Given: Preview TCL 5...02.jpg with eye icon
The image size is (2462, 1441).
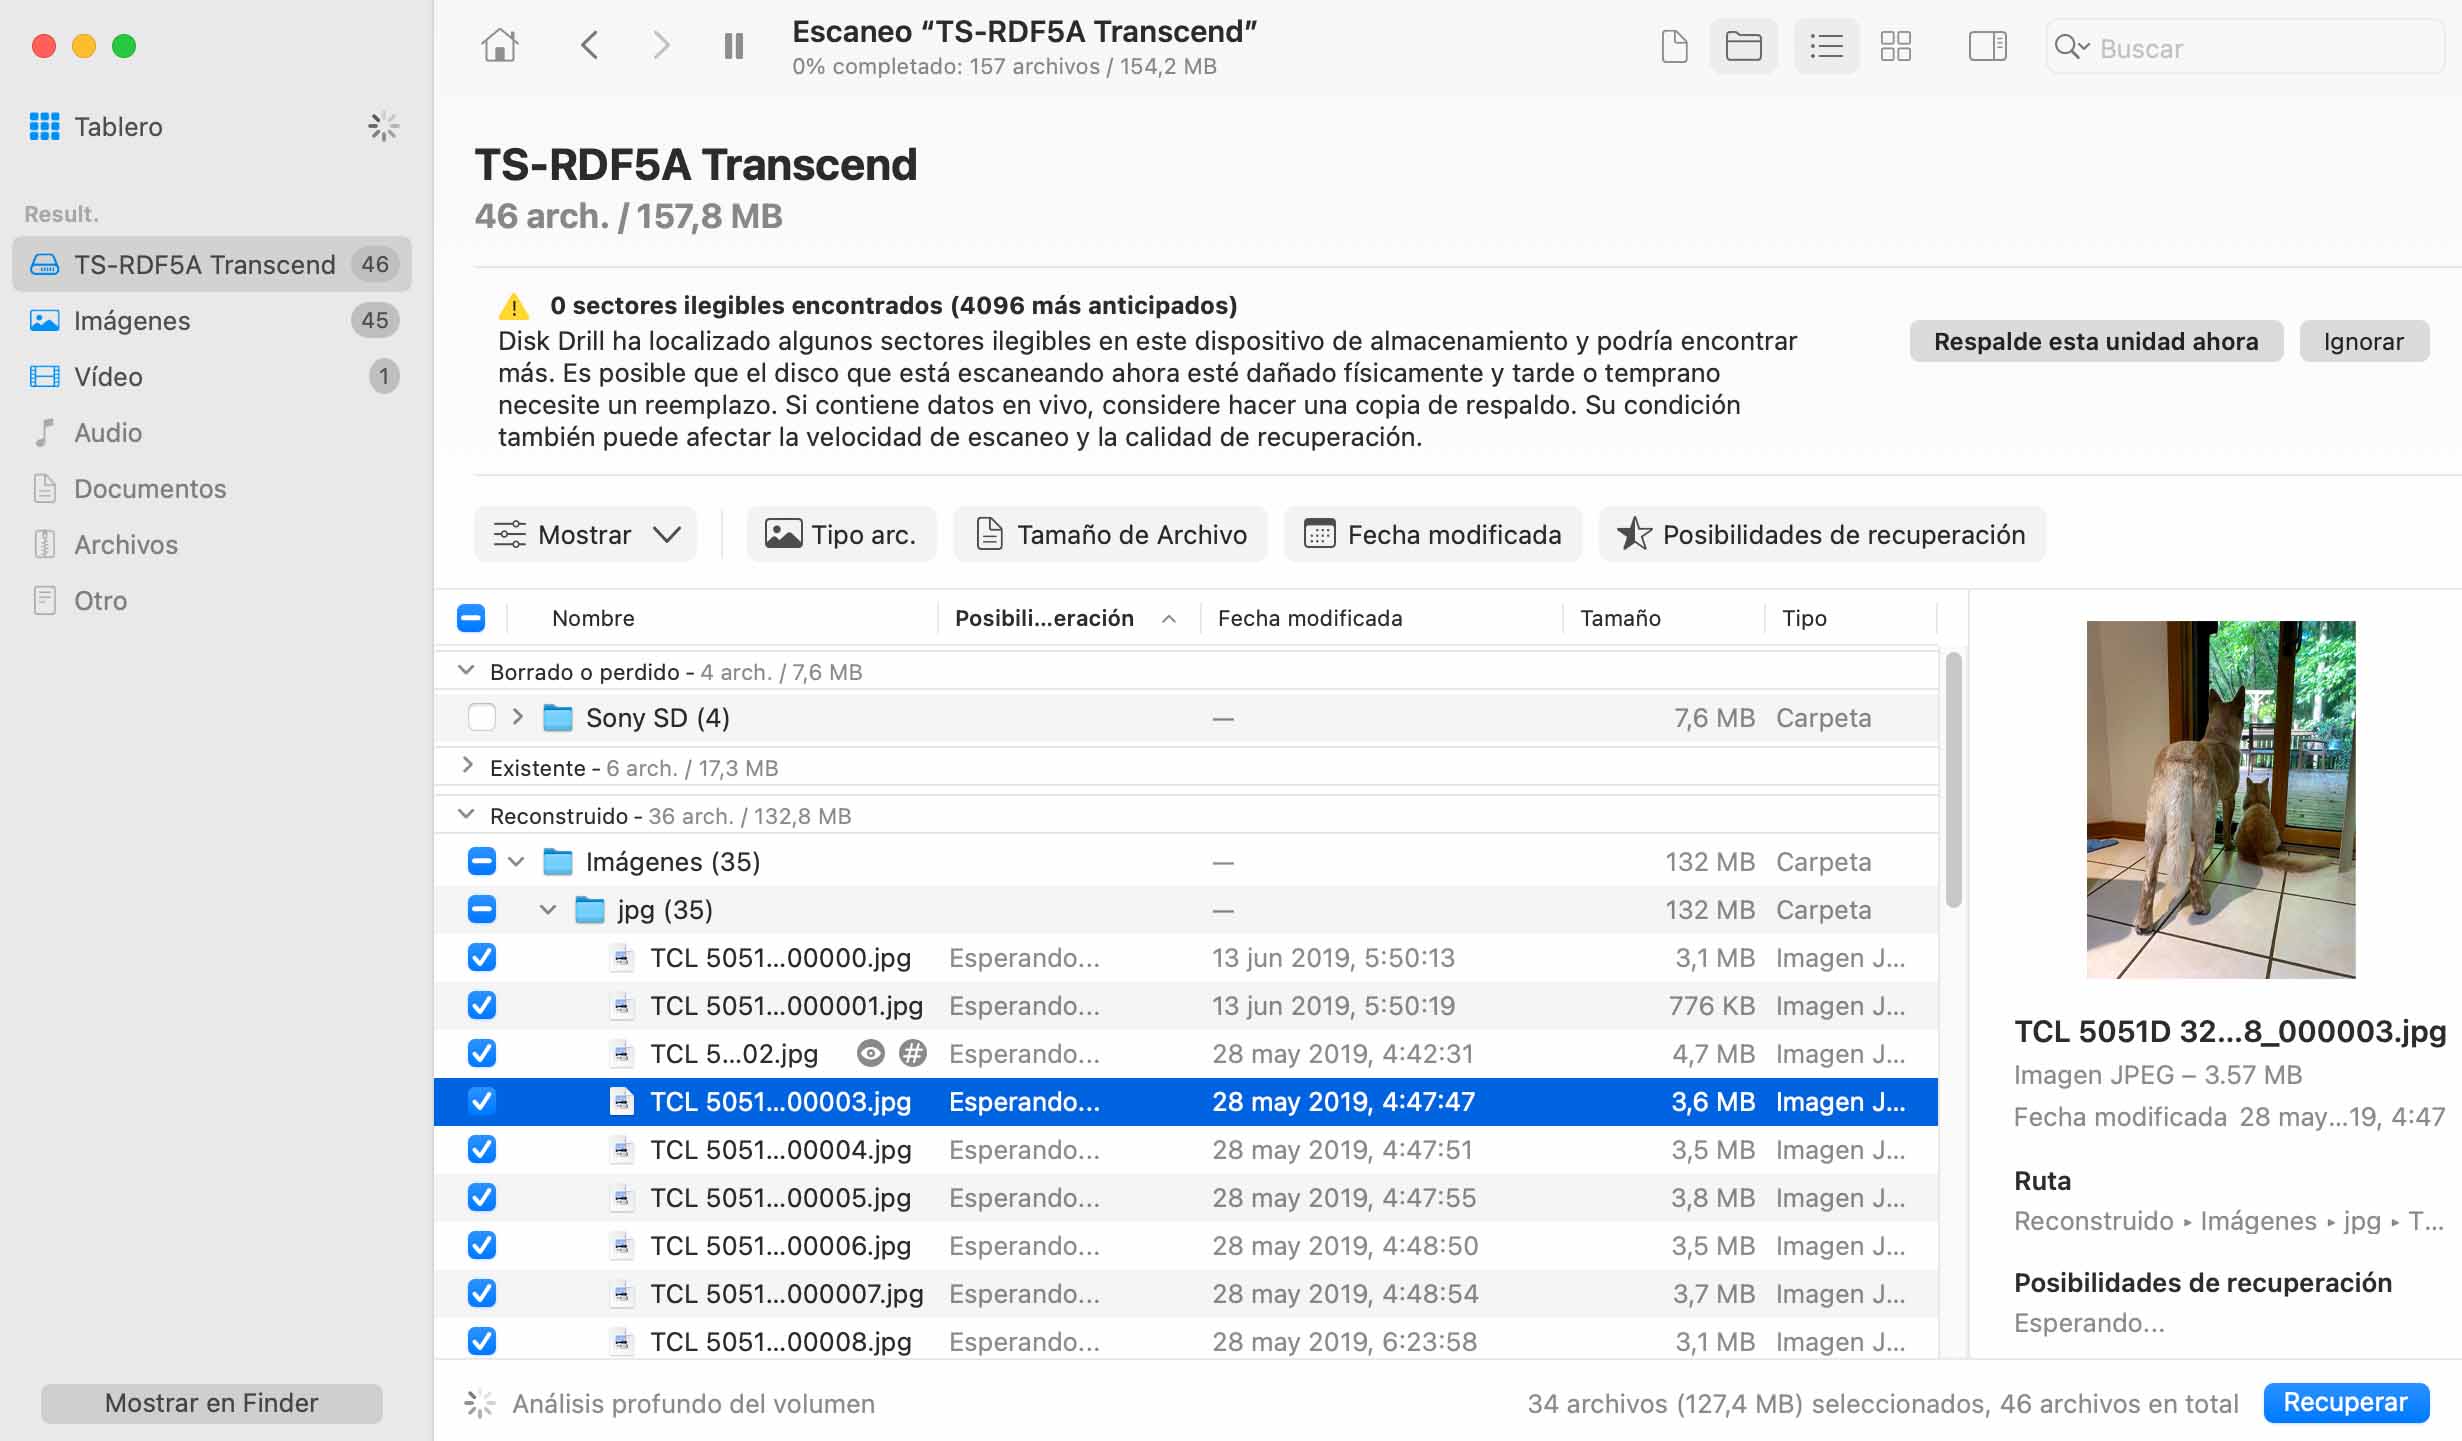Looking at the screenshot, I should pyautogui.click(x=871, y=1053).
